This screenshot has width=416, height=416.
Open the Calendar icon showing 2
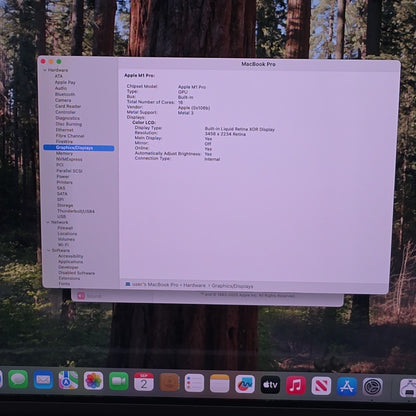[x=144, y=382]
